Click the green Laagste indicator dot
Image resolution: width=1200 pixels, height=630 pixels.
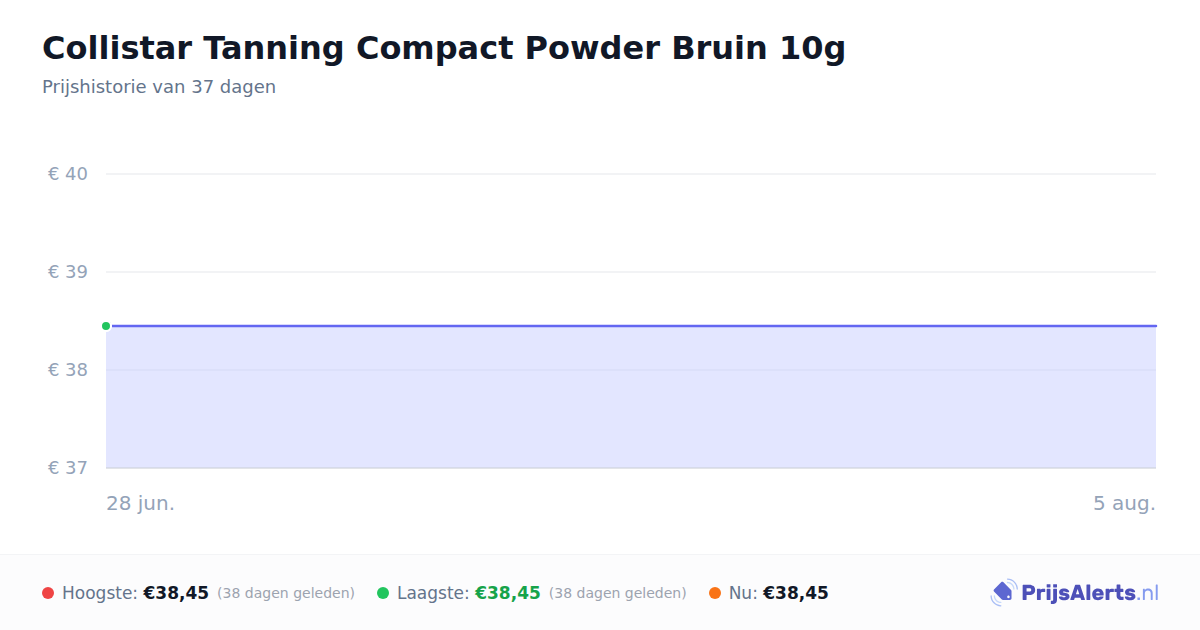pyautogui.click(x=383, y=593)
